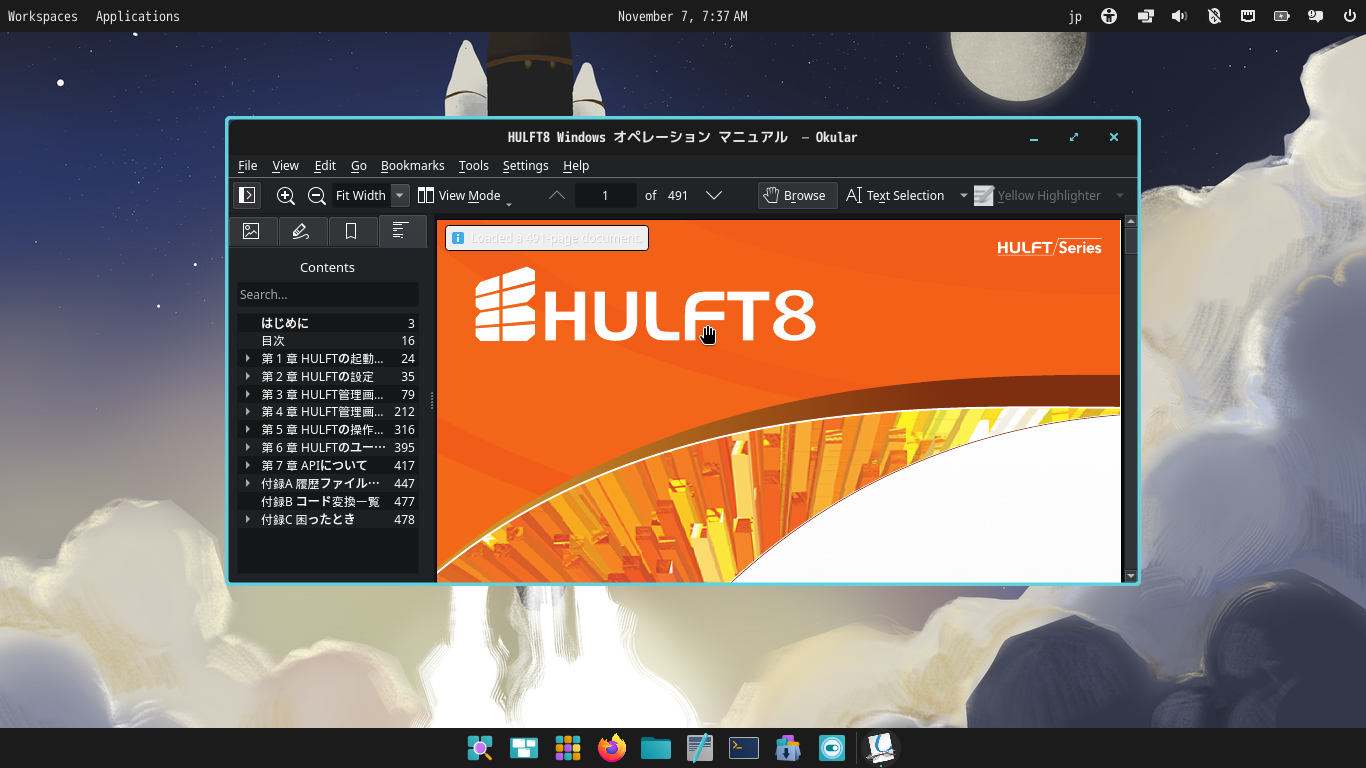Open the volume tray icon

tap(1179, 16)
